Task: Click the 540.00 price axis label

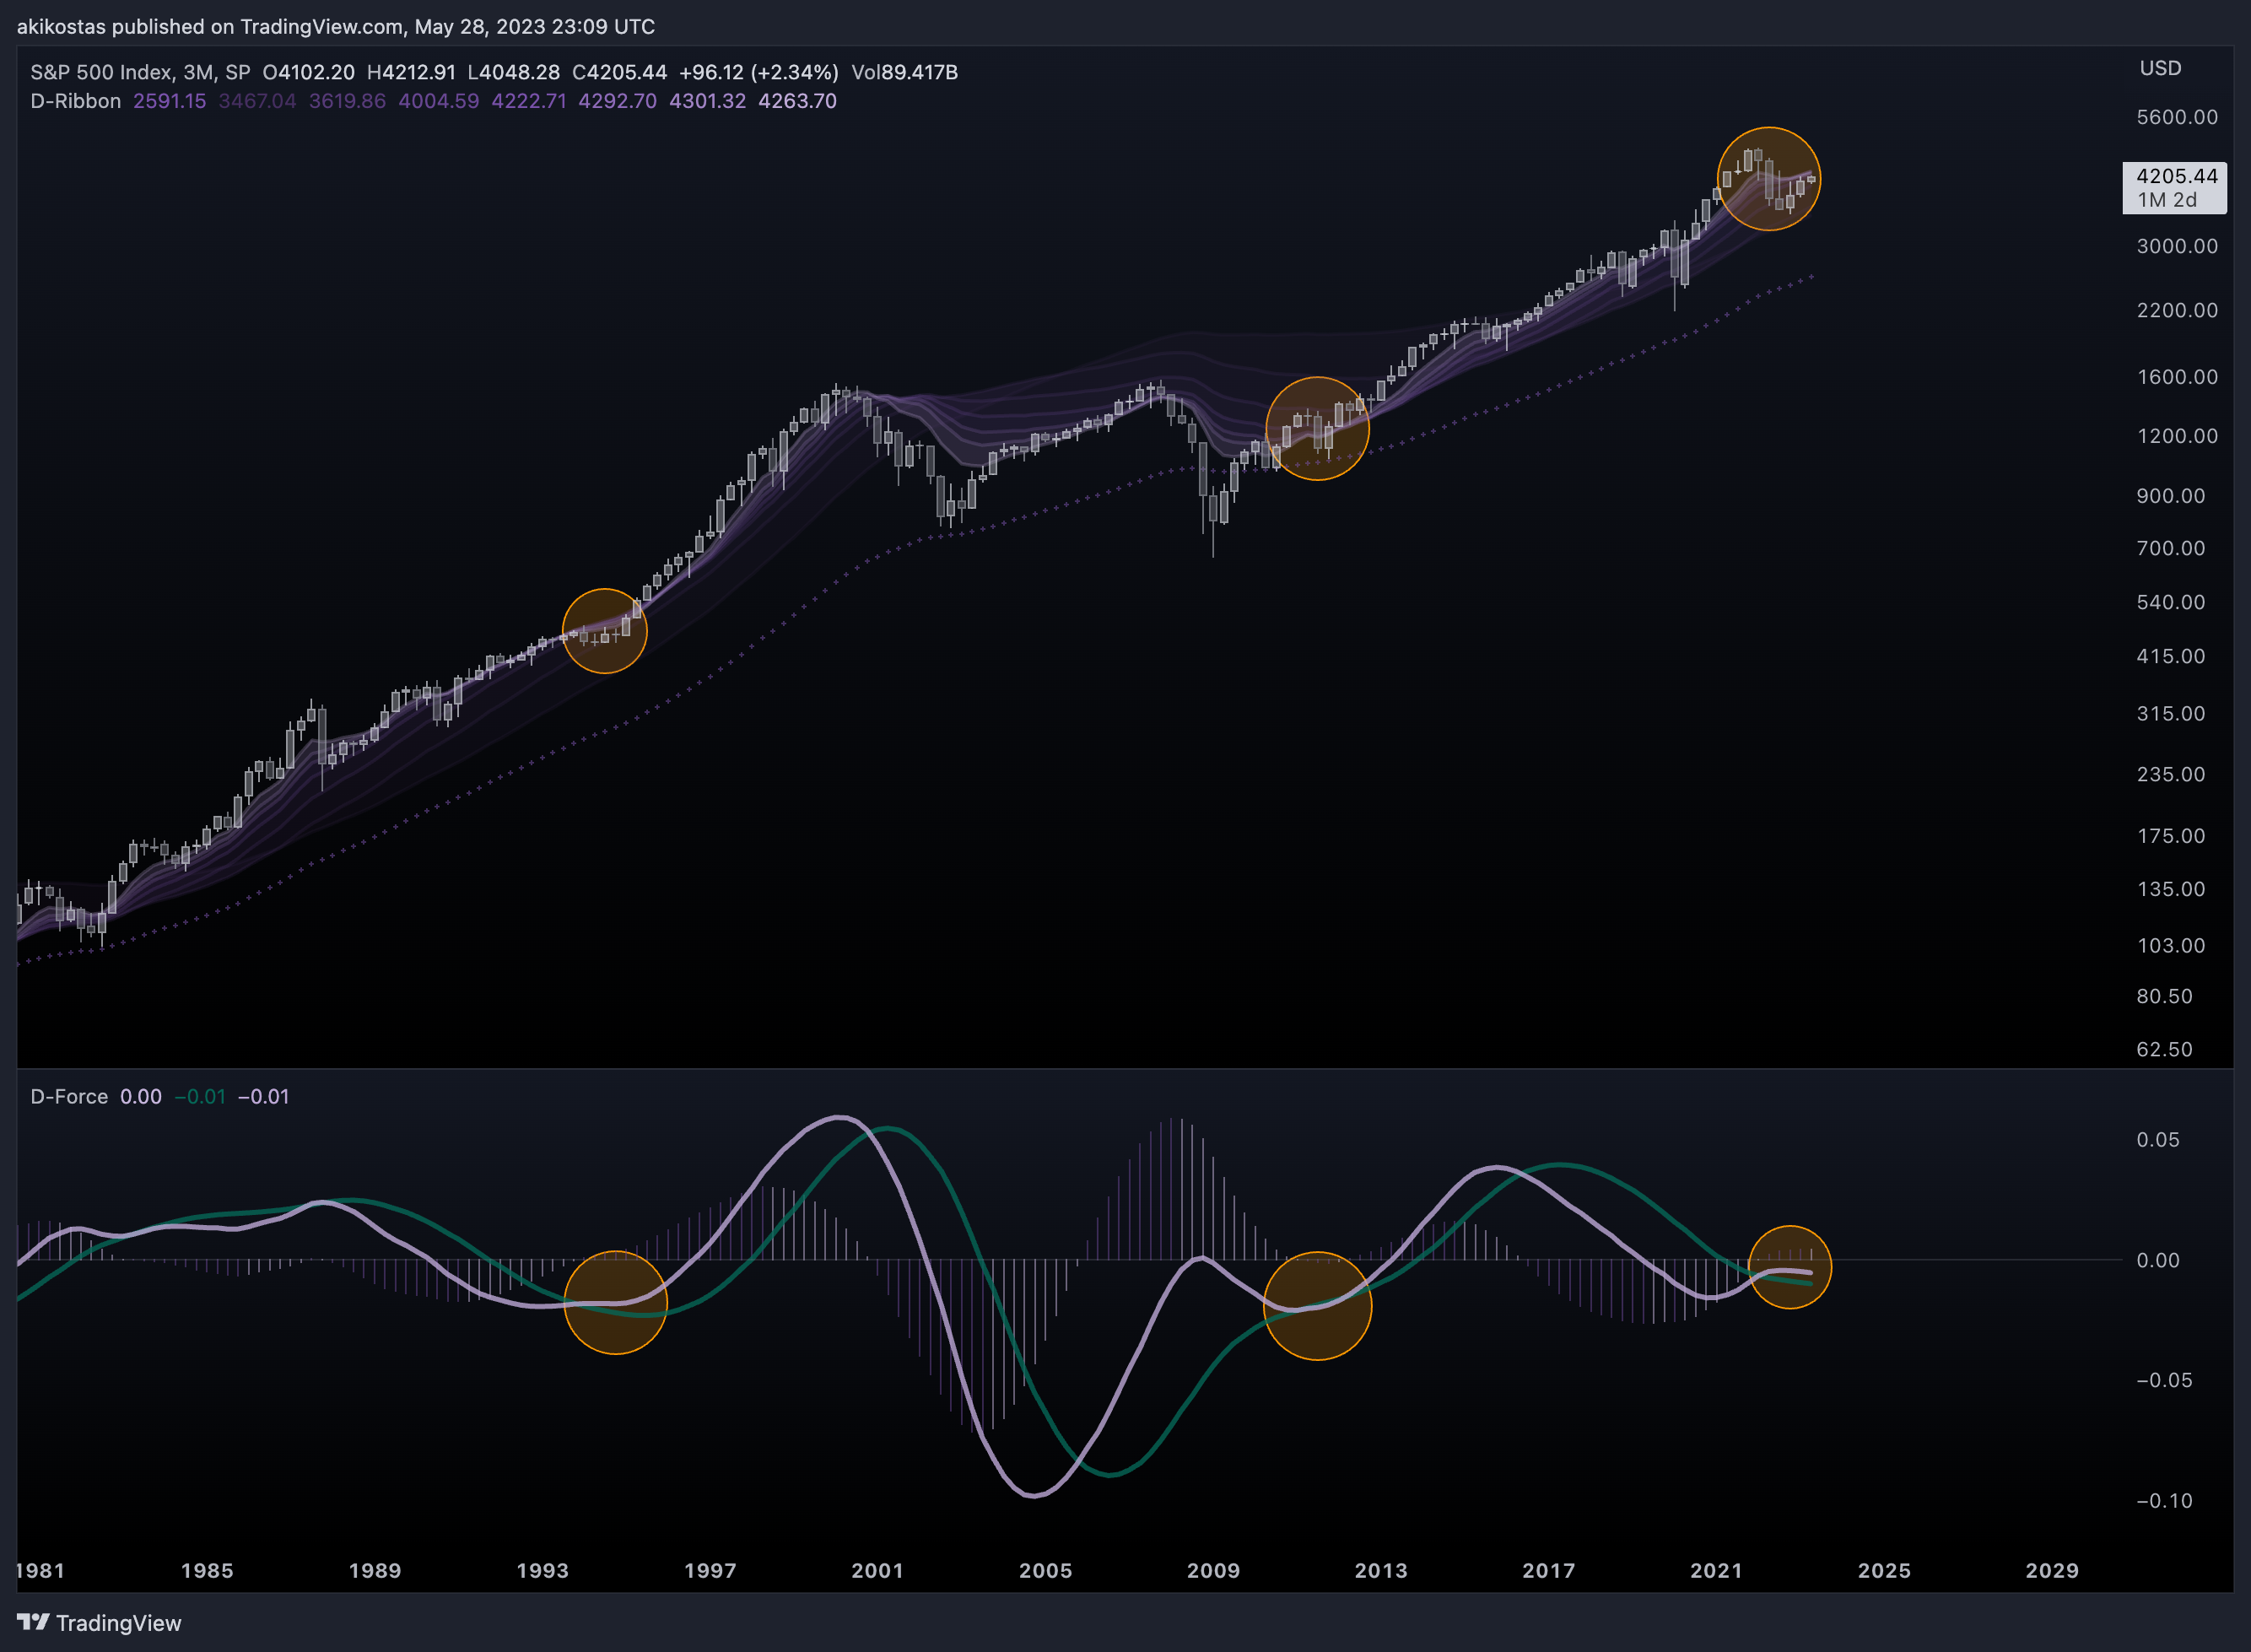Action: point(2170,602)
